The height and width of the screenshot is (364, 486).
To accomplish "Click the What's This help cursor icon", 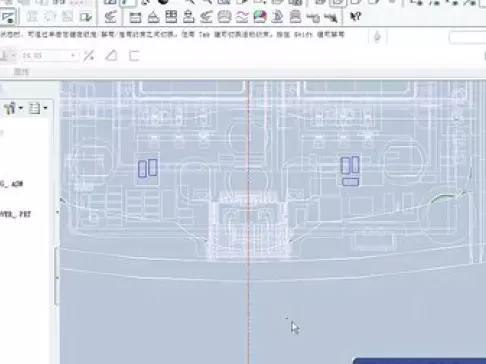I will [x=355, y=16].
